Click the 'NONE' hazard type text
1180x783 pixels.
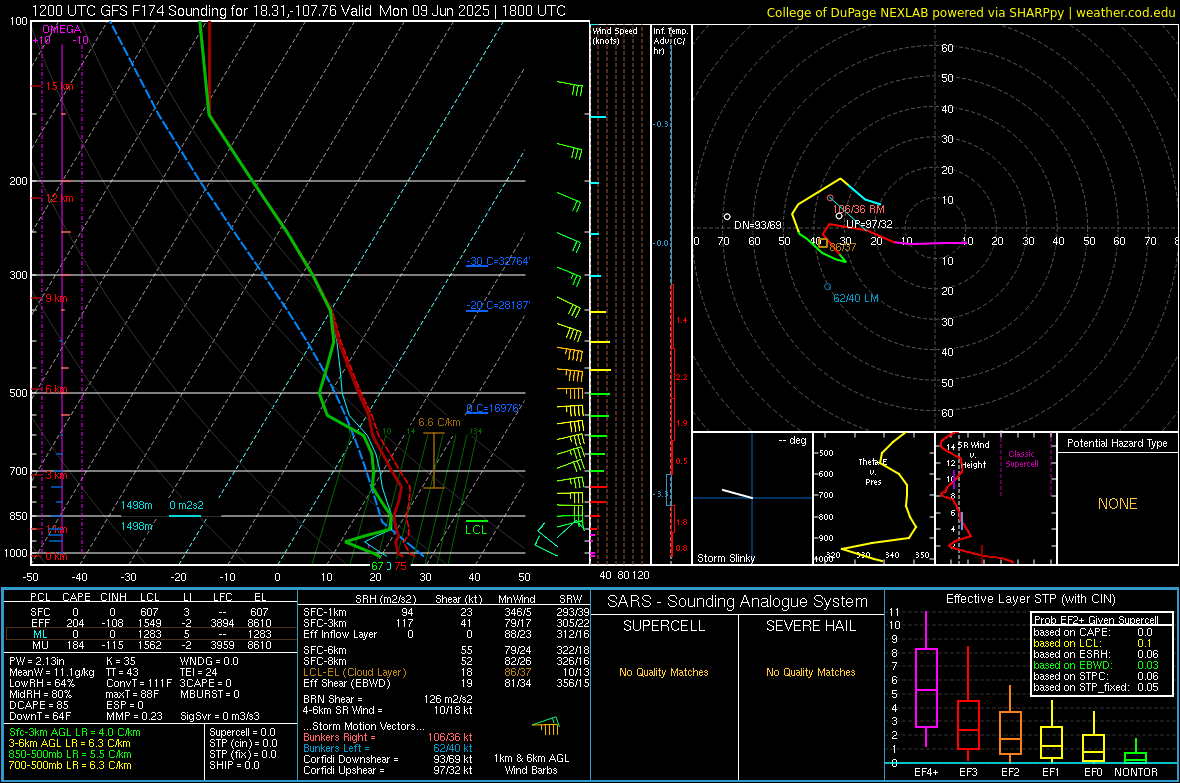click(1118, 504)
